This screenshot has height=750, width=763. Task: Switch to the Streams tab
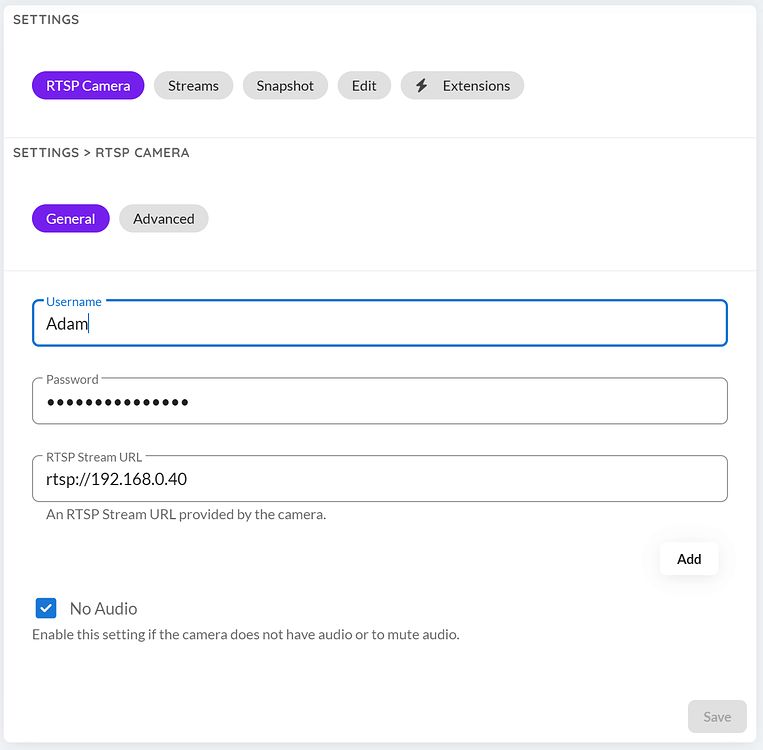pos(193,86)
